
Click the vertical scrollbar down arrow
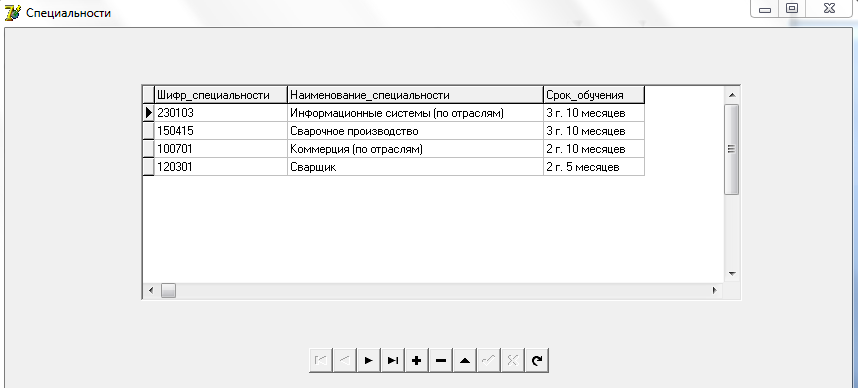point(732,274)
